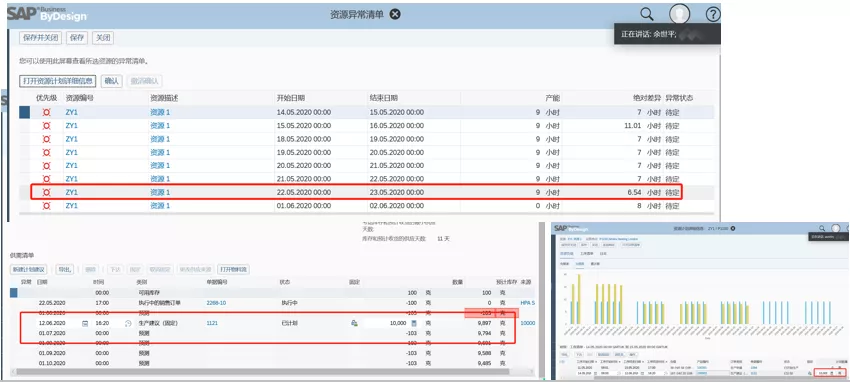850x382 pixels.
Task: Click the priority alert icon in the 01.06.2020 row
Action: tap(47, 206)
